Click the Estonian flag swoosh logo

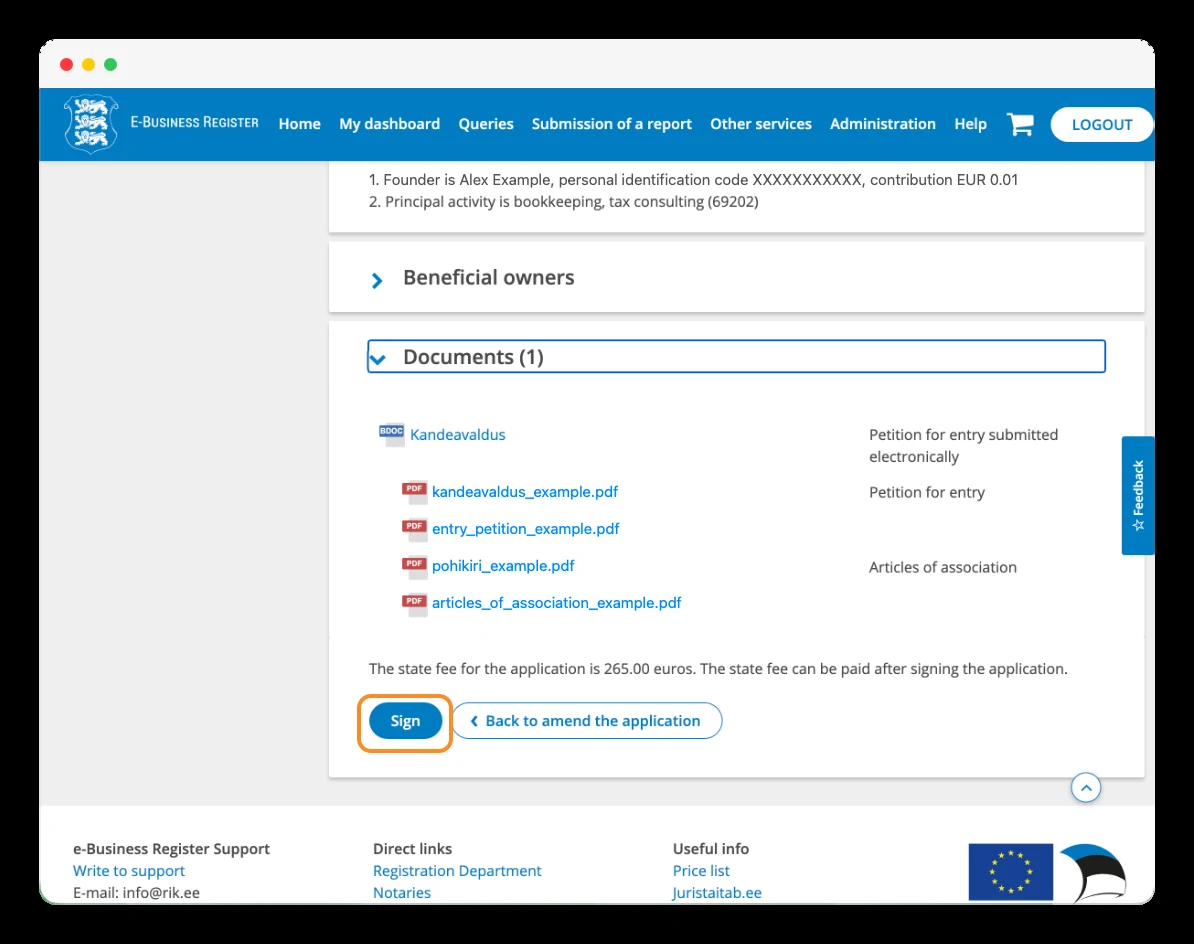point(1093,872)
